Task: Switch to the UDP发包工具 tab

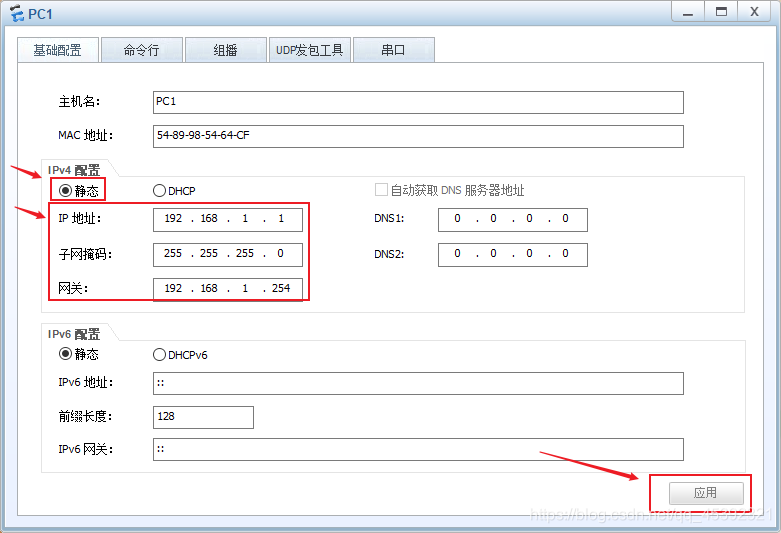Action: point(310,50)
